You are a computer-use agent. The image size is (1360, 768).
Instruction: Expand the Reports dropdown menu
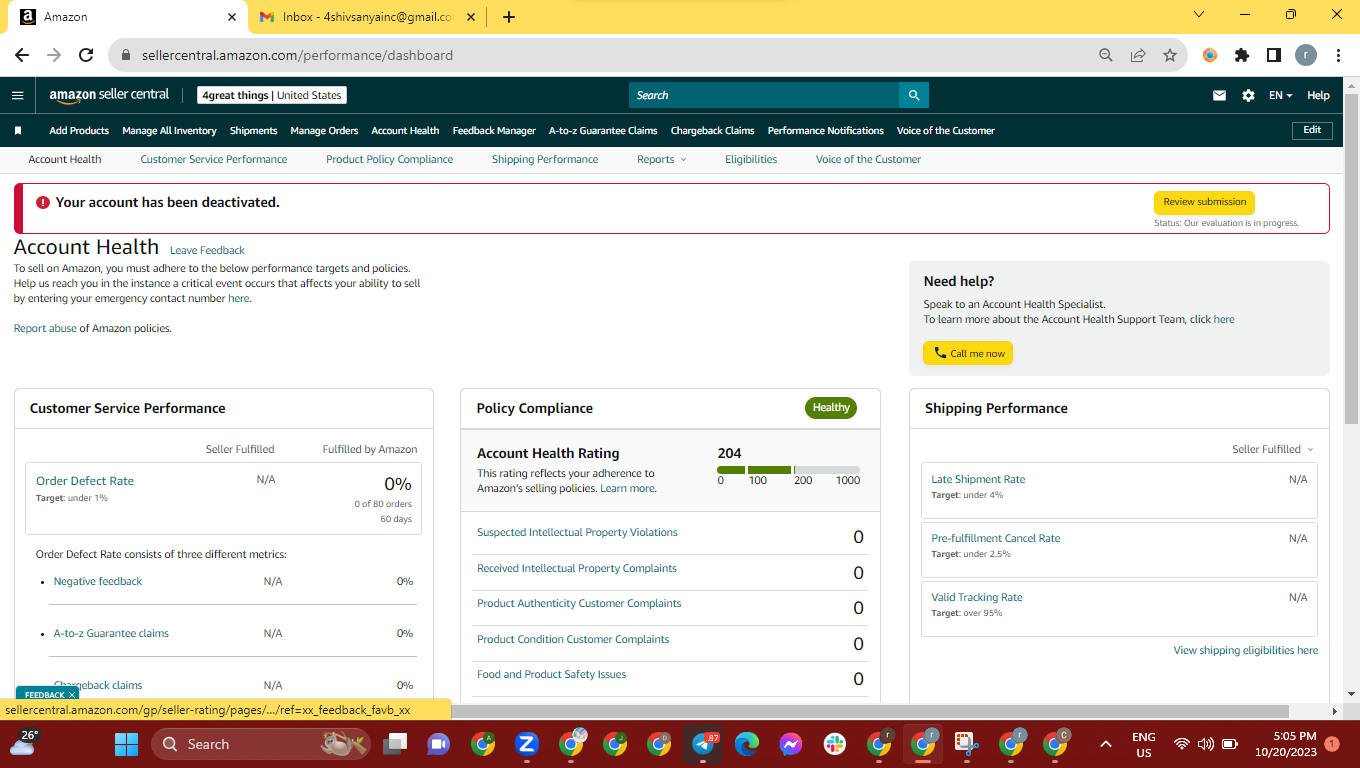[x=662, y=159]
